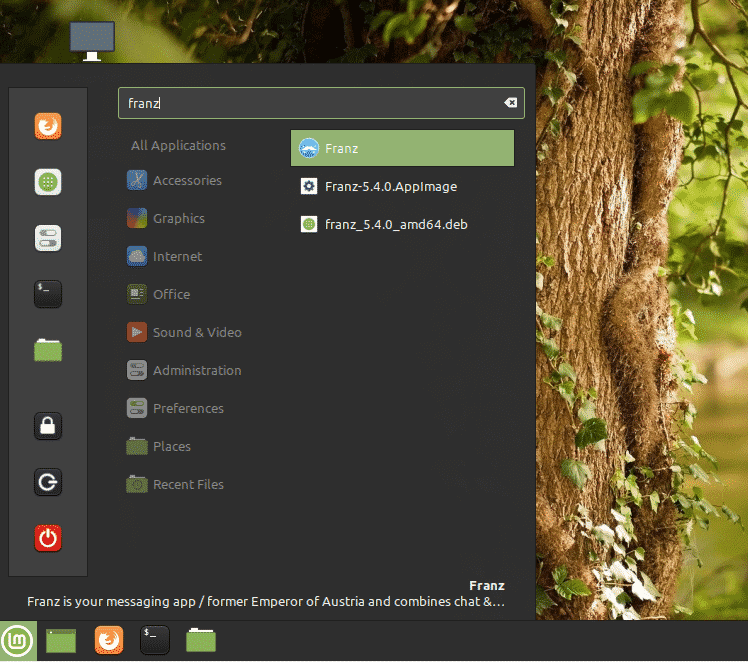
Task: Click Show Desktop icon in the panel
Action: click(61, 641)
